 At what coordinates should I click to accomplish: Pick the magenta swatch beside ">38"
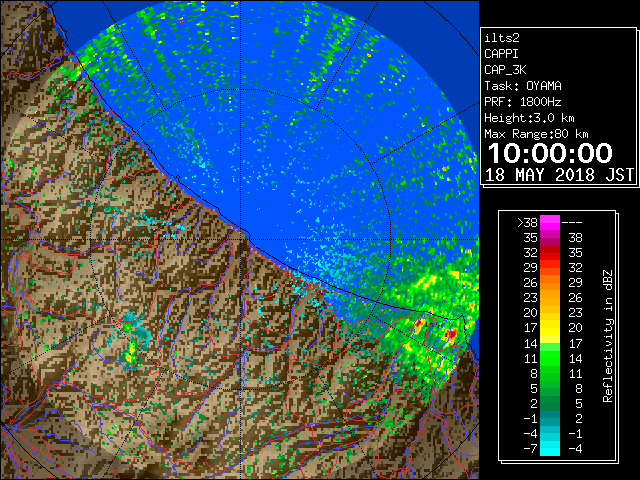click(550, 223)
